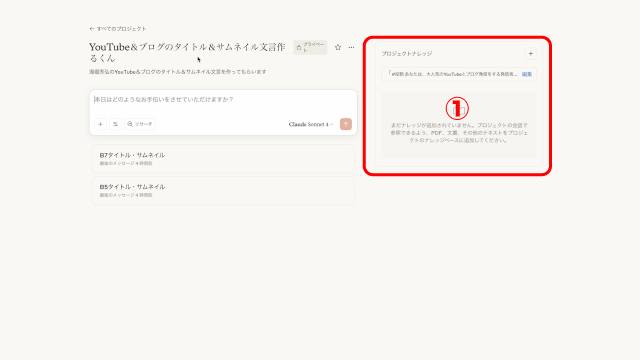Screen dimensions: 640x360
Task: Click the プライベート visibility badge
Action: [x=310, y=47]
